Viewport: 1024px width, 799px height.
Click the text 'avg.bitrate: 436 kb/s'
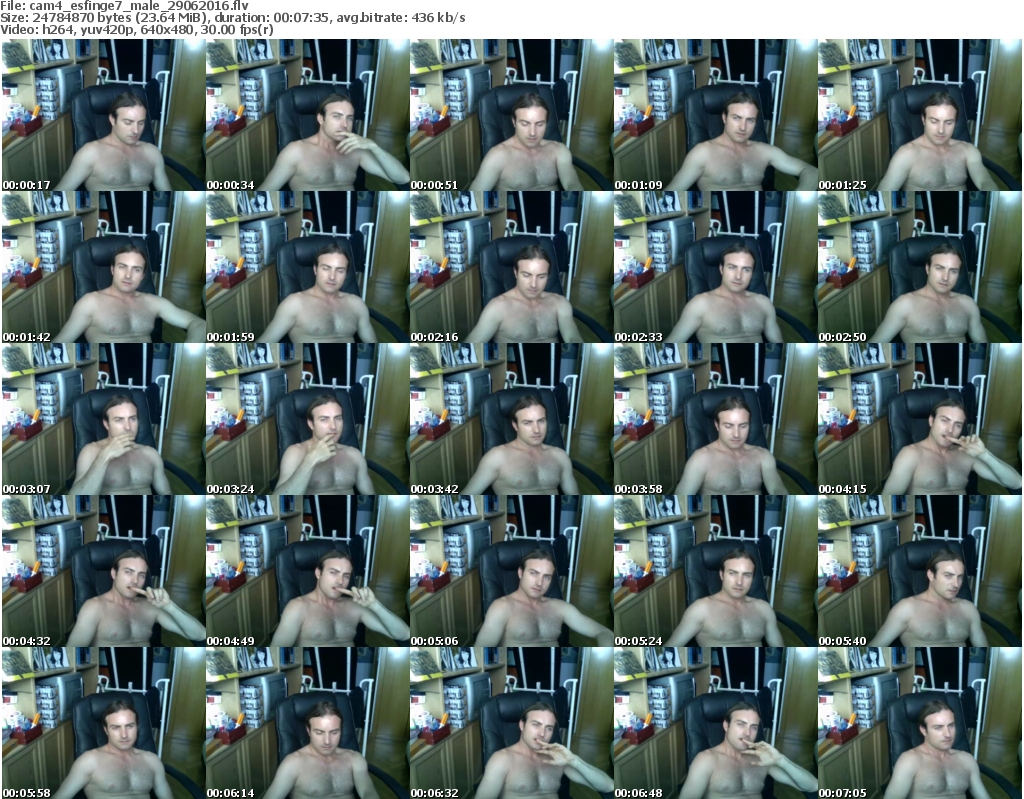pos(401,18)
